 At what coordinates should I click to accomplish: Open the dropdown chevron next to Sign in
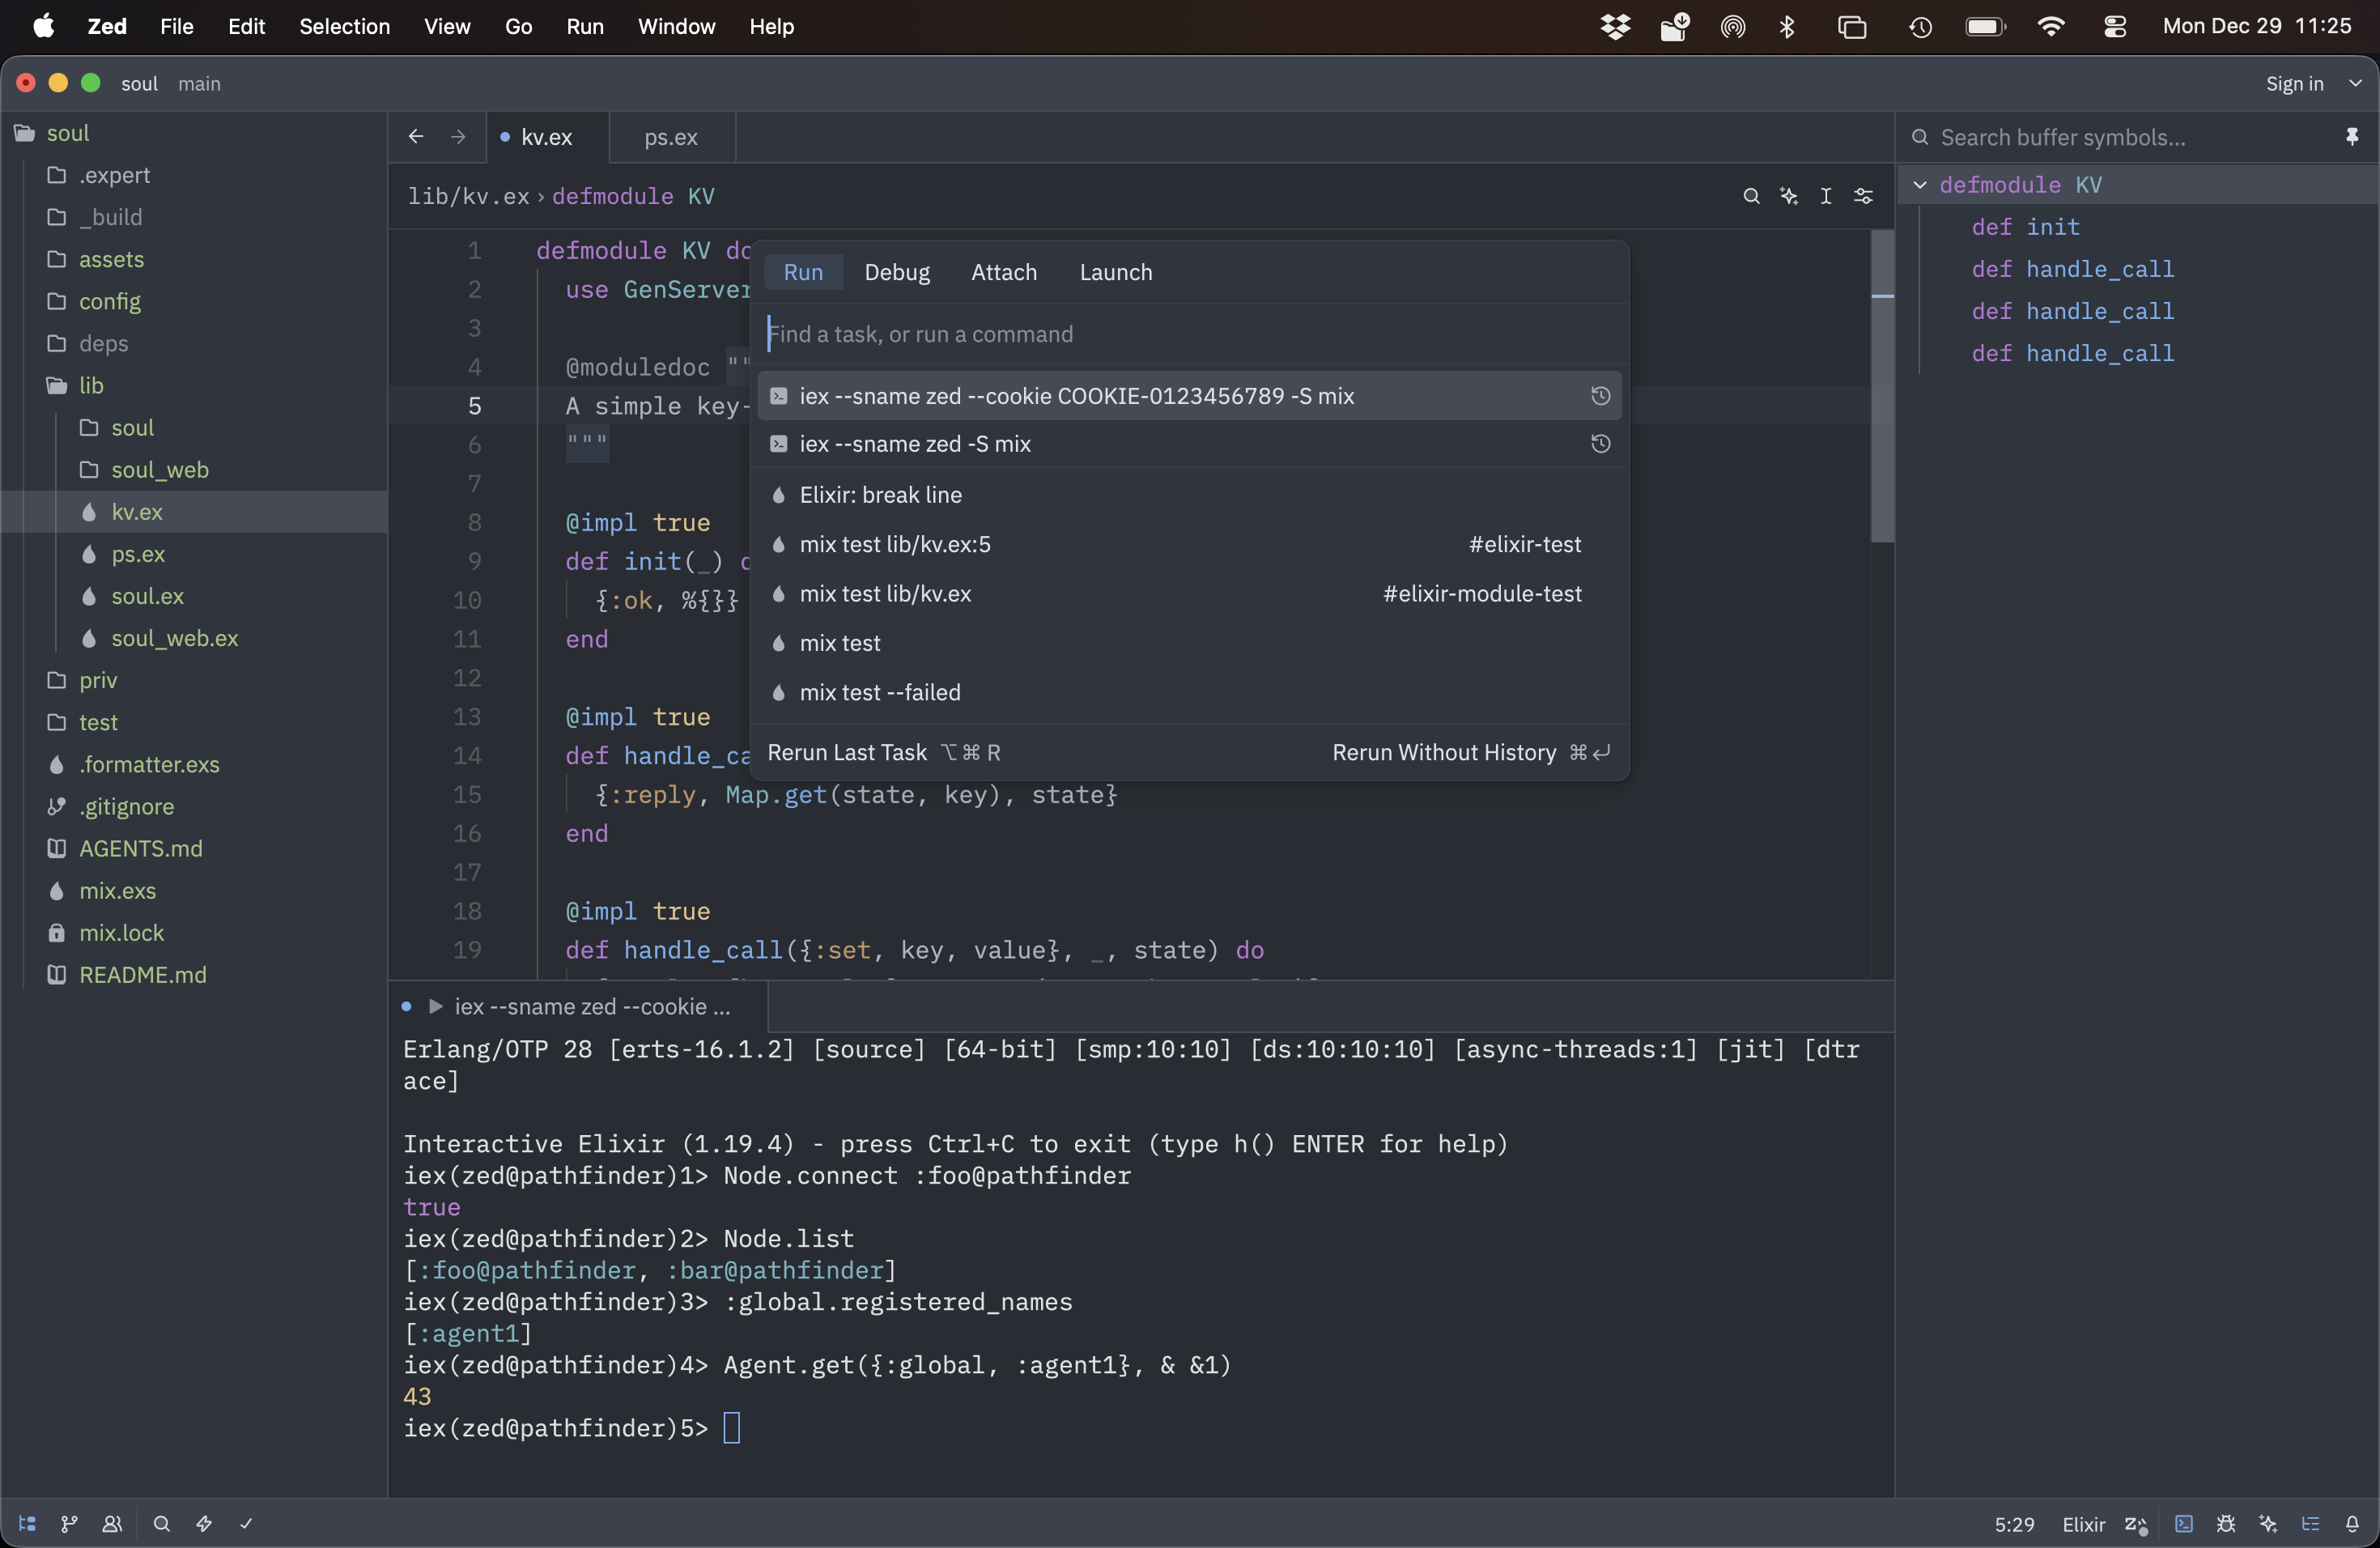(2355, 84)
